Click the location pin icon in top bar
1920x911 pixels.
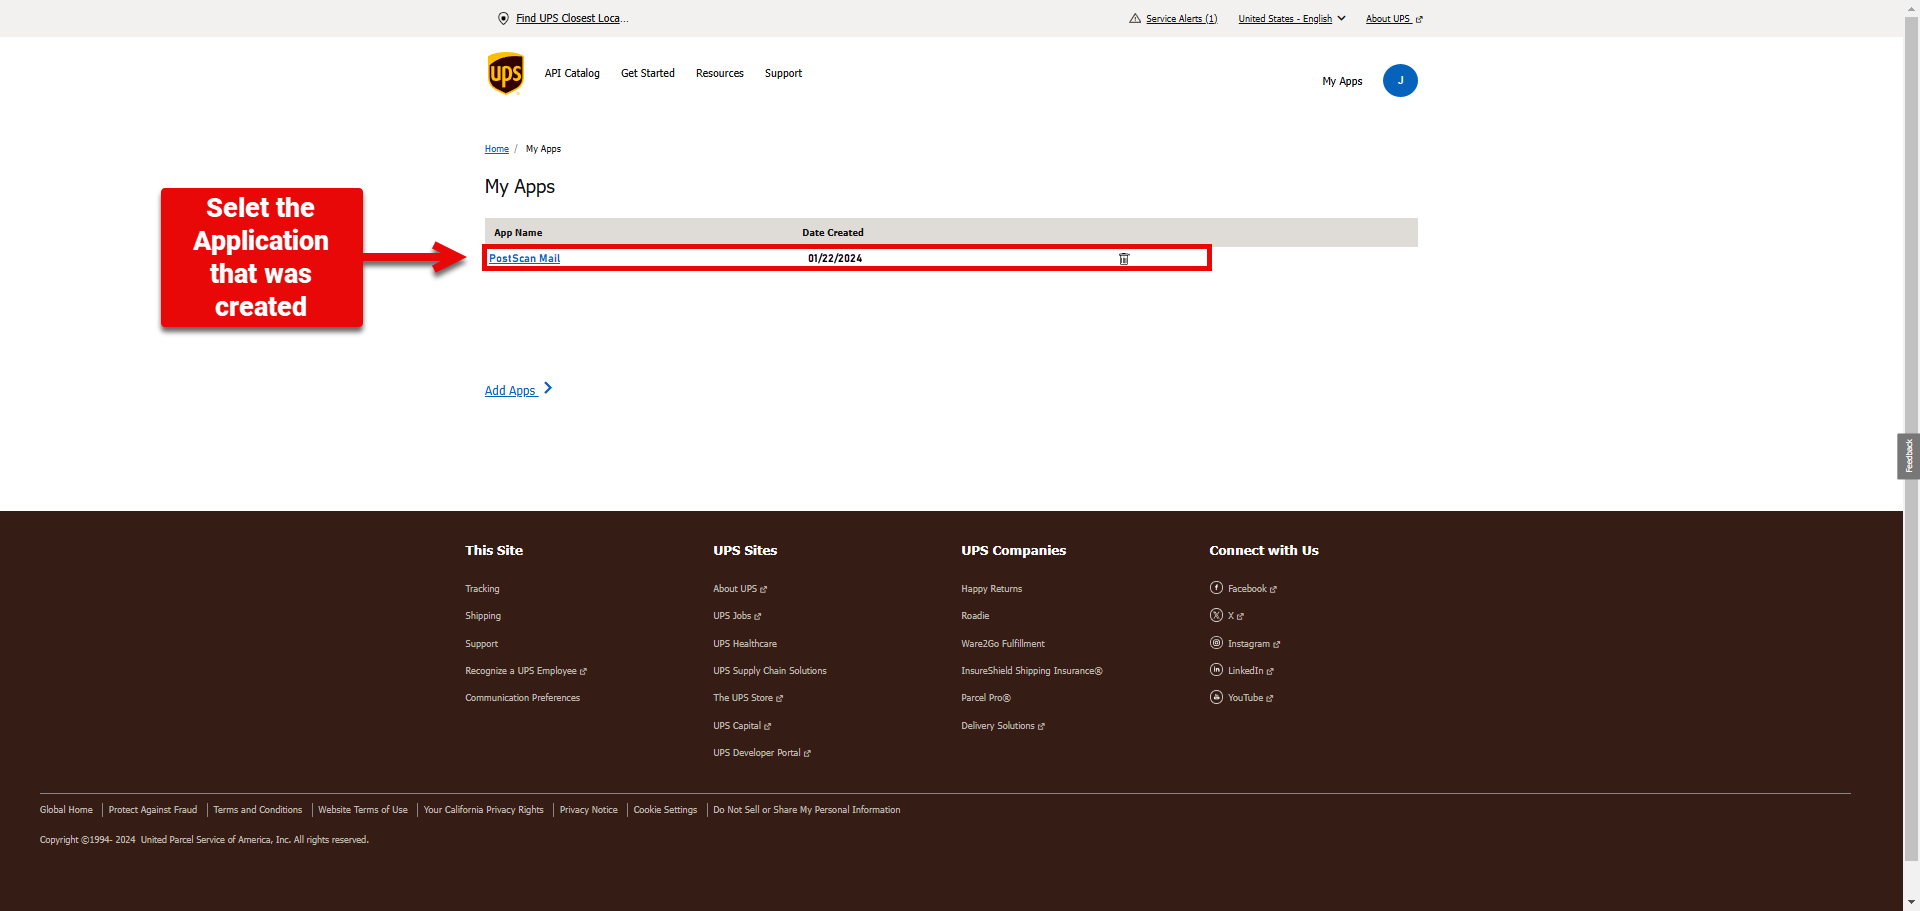[x=503, y=18]
